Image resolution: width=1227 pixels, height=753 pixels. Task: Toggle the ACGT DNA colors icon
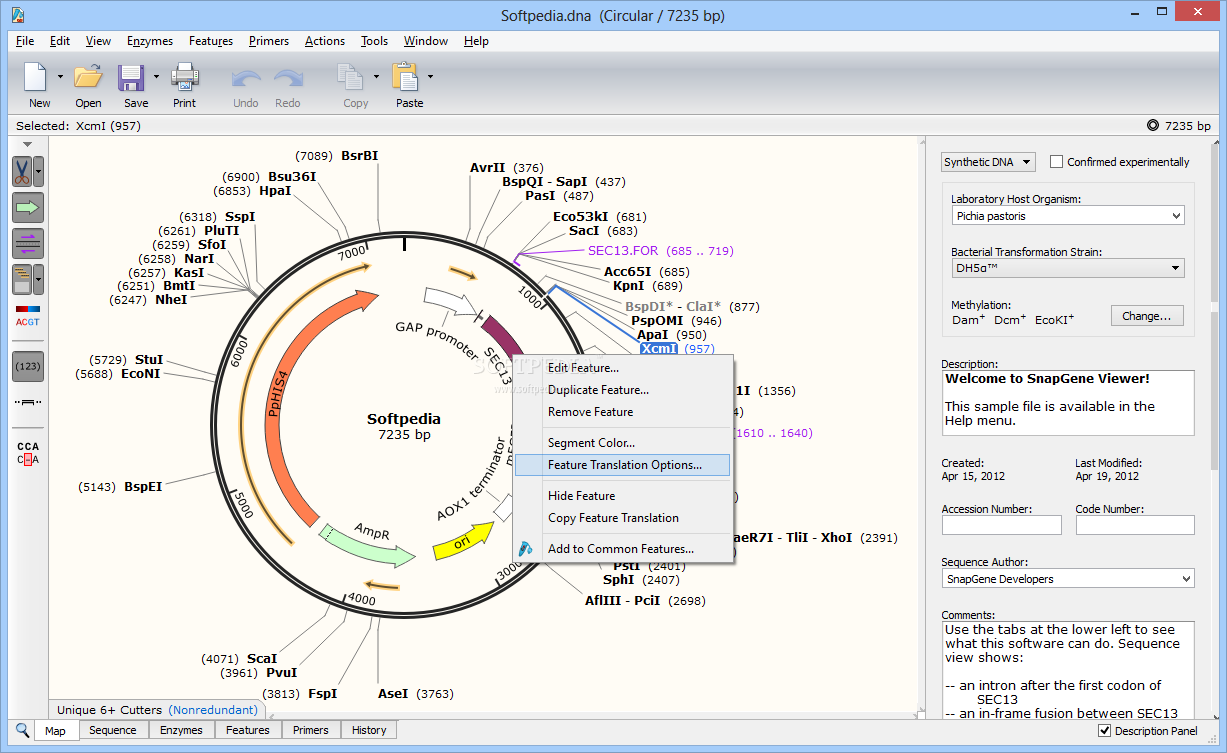coord(28,316)
